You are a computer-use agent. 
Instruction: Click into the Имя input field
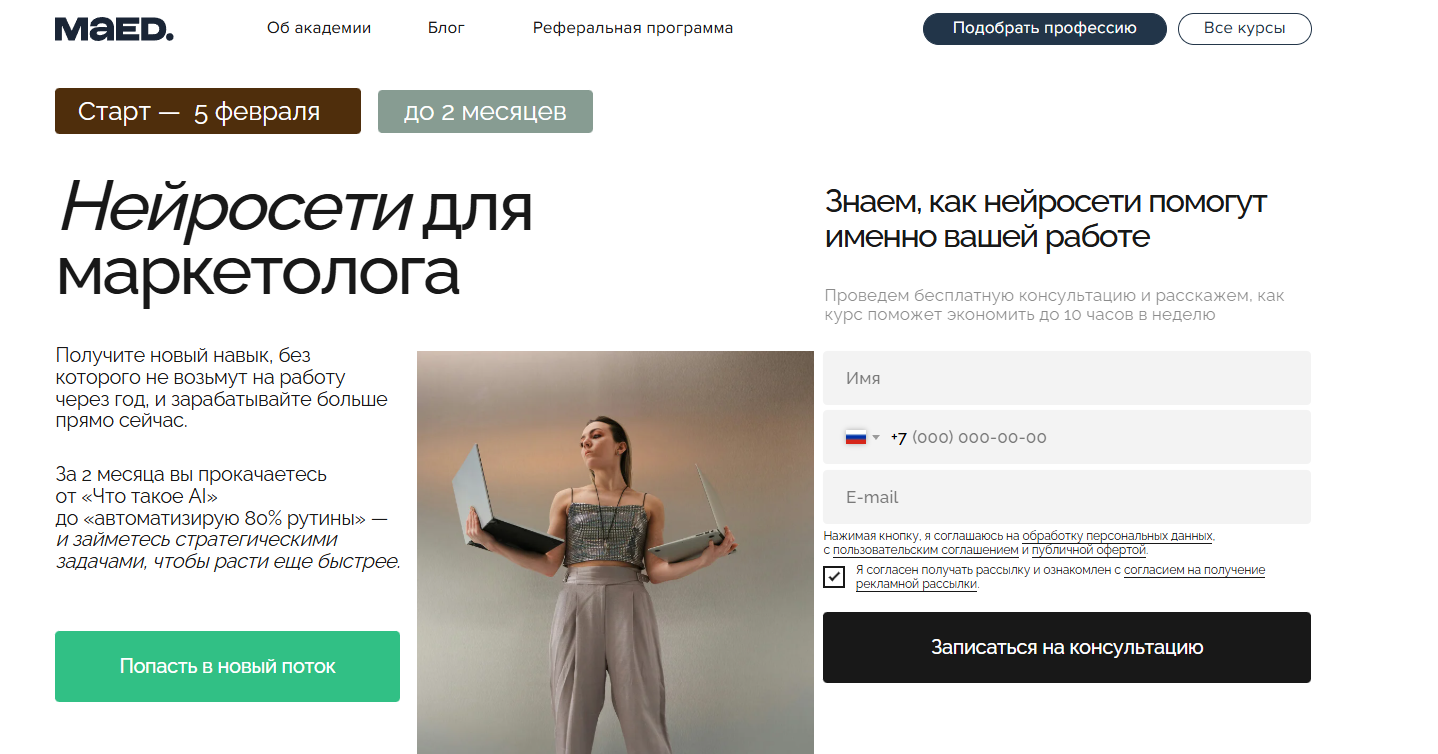[x=1066, y=378]
